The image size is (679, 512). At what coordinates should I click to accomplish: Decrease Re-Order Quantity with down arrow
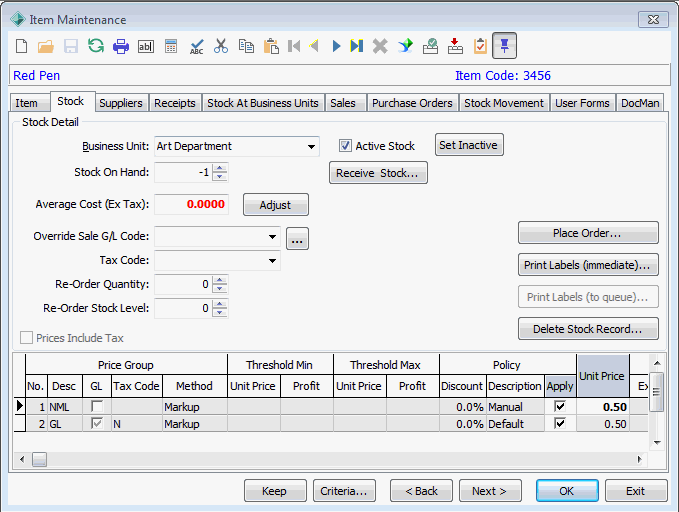[220, 288]
